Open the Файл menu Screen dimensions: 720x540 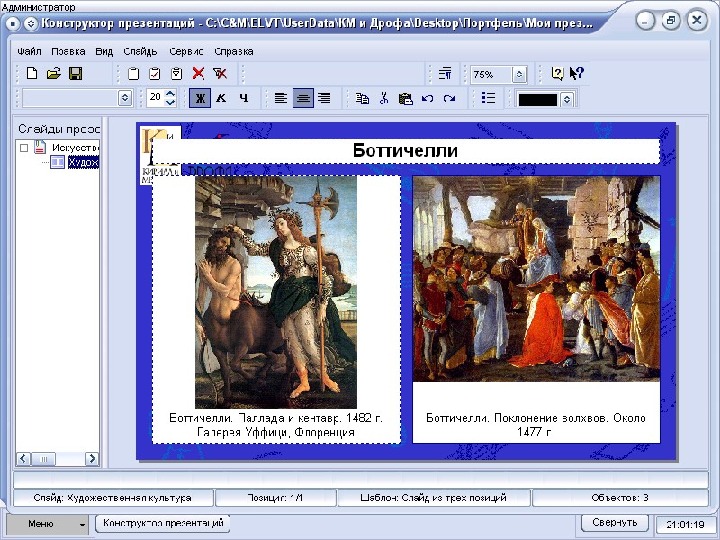29,51
